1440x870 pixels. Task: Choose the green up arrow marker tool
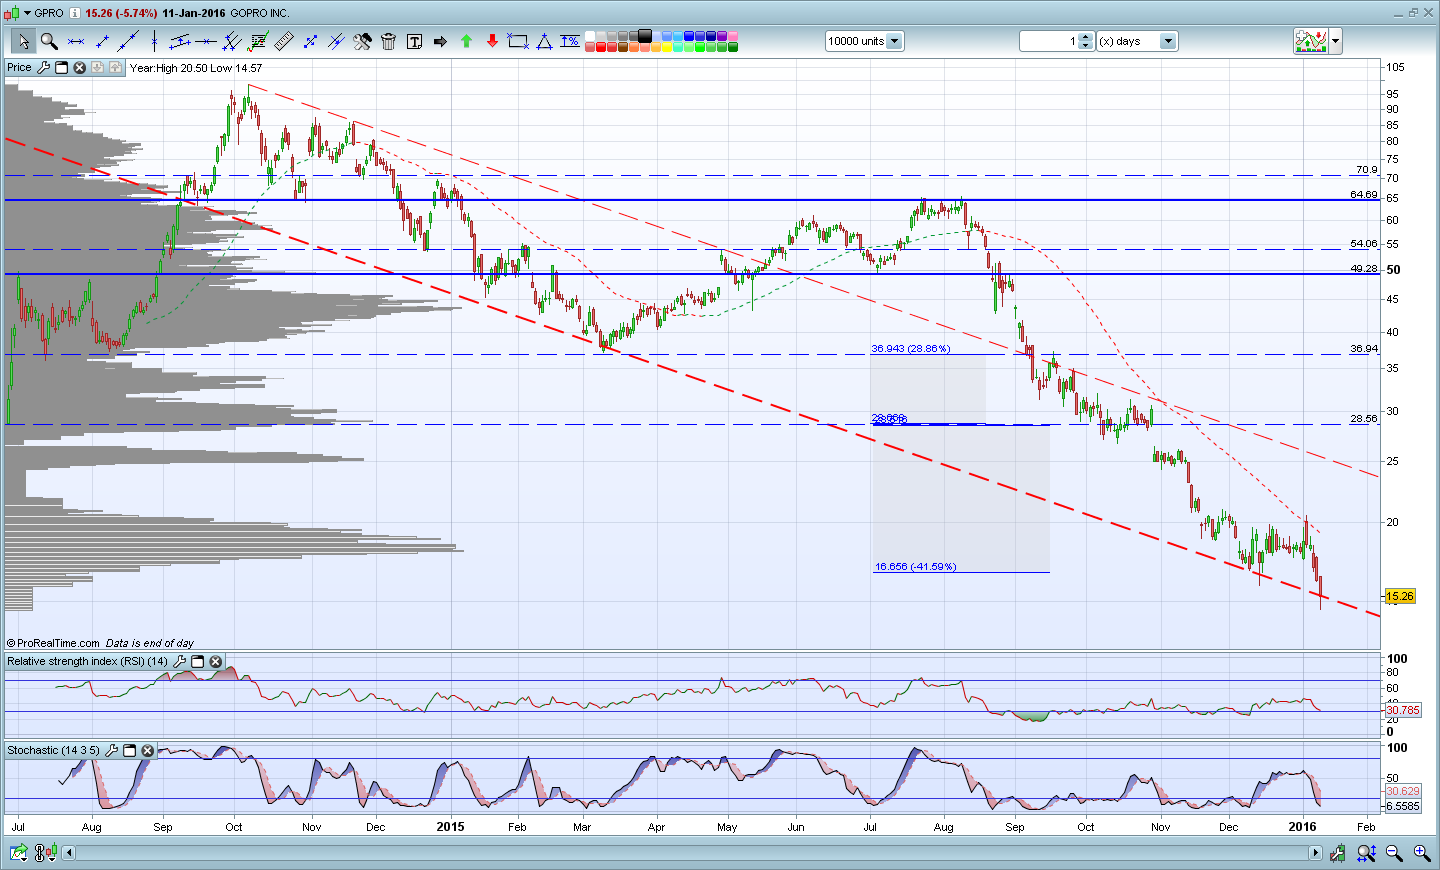[466, 41]
